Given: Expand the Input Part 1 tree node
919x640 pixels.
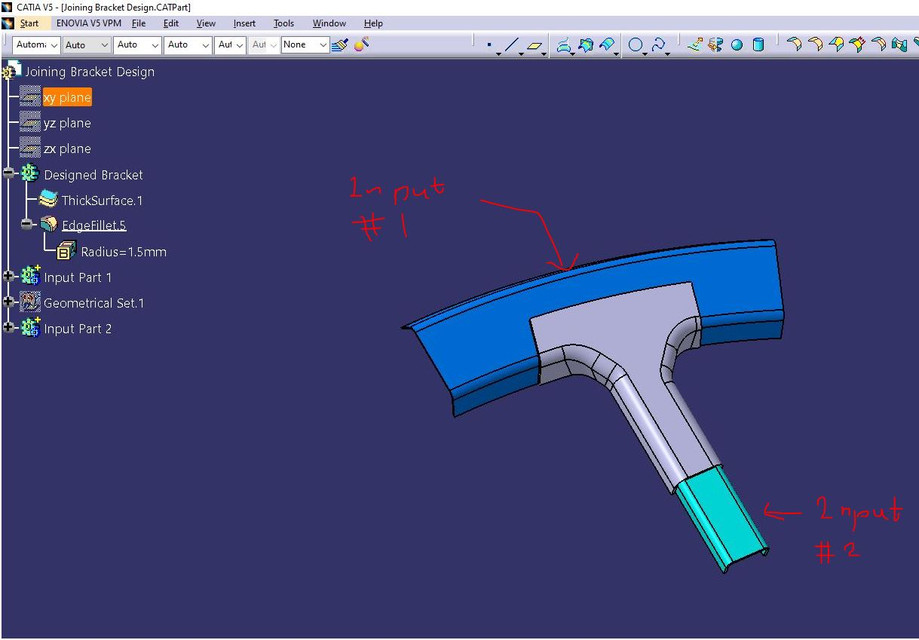Looking at the screenshot, I should coord(8,277).
